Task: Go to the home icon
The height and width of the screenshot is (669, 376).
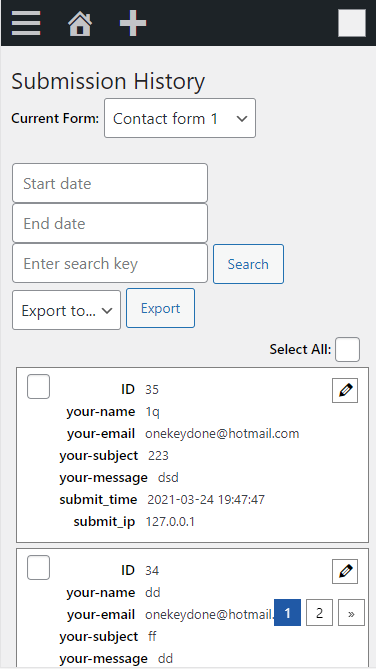Action: tap(80, 23)
